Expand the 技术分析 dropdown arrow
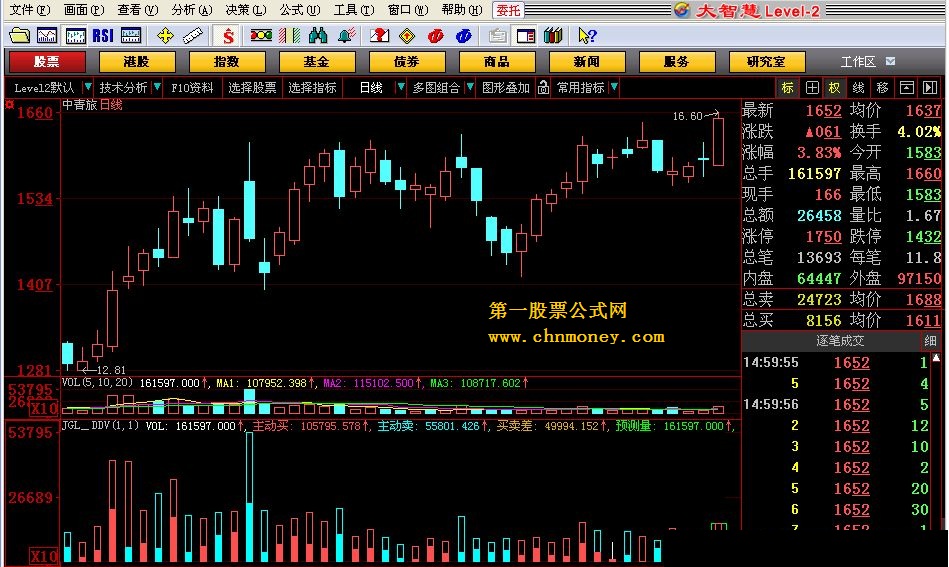The width and height of the screenshot is (949, 567). [x=157, y=88]
